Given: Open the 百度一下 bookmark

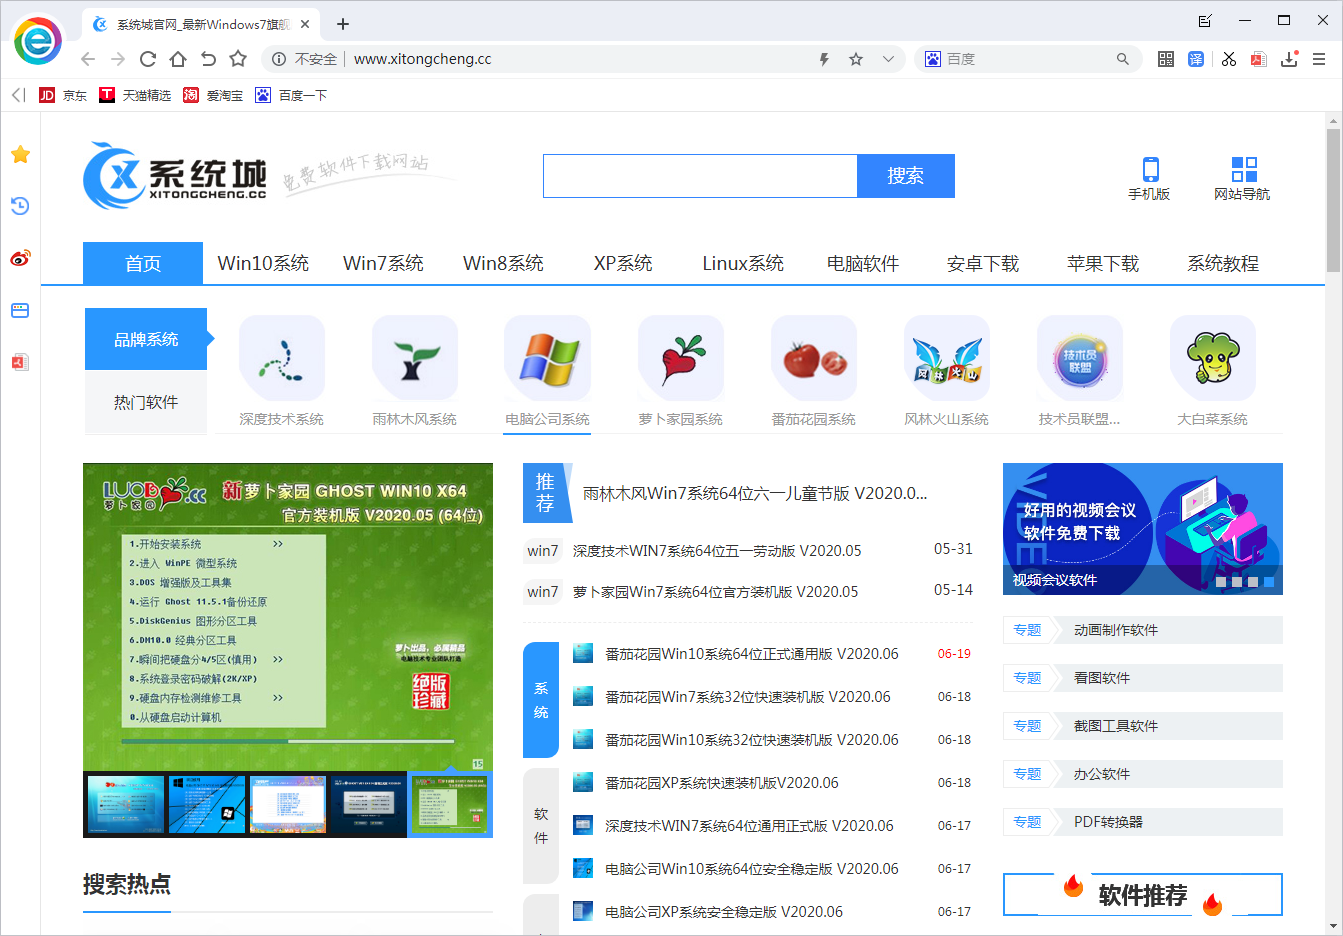Looking at the screenshot, I should 291,95.
